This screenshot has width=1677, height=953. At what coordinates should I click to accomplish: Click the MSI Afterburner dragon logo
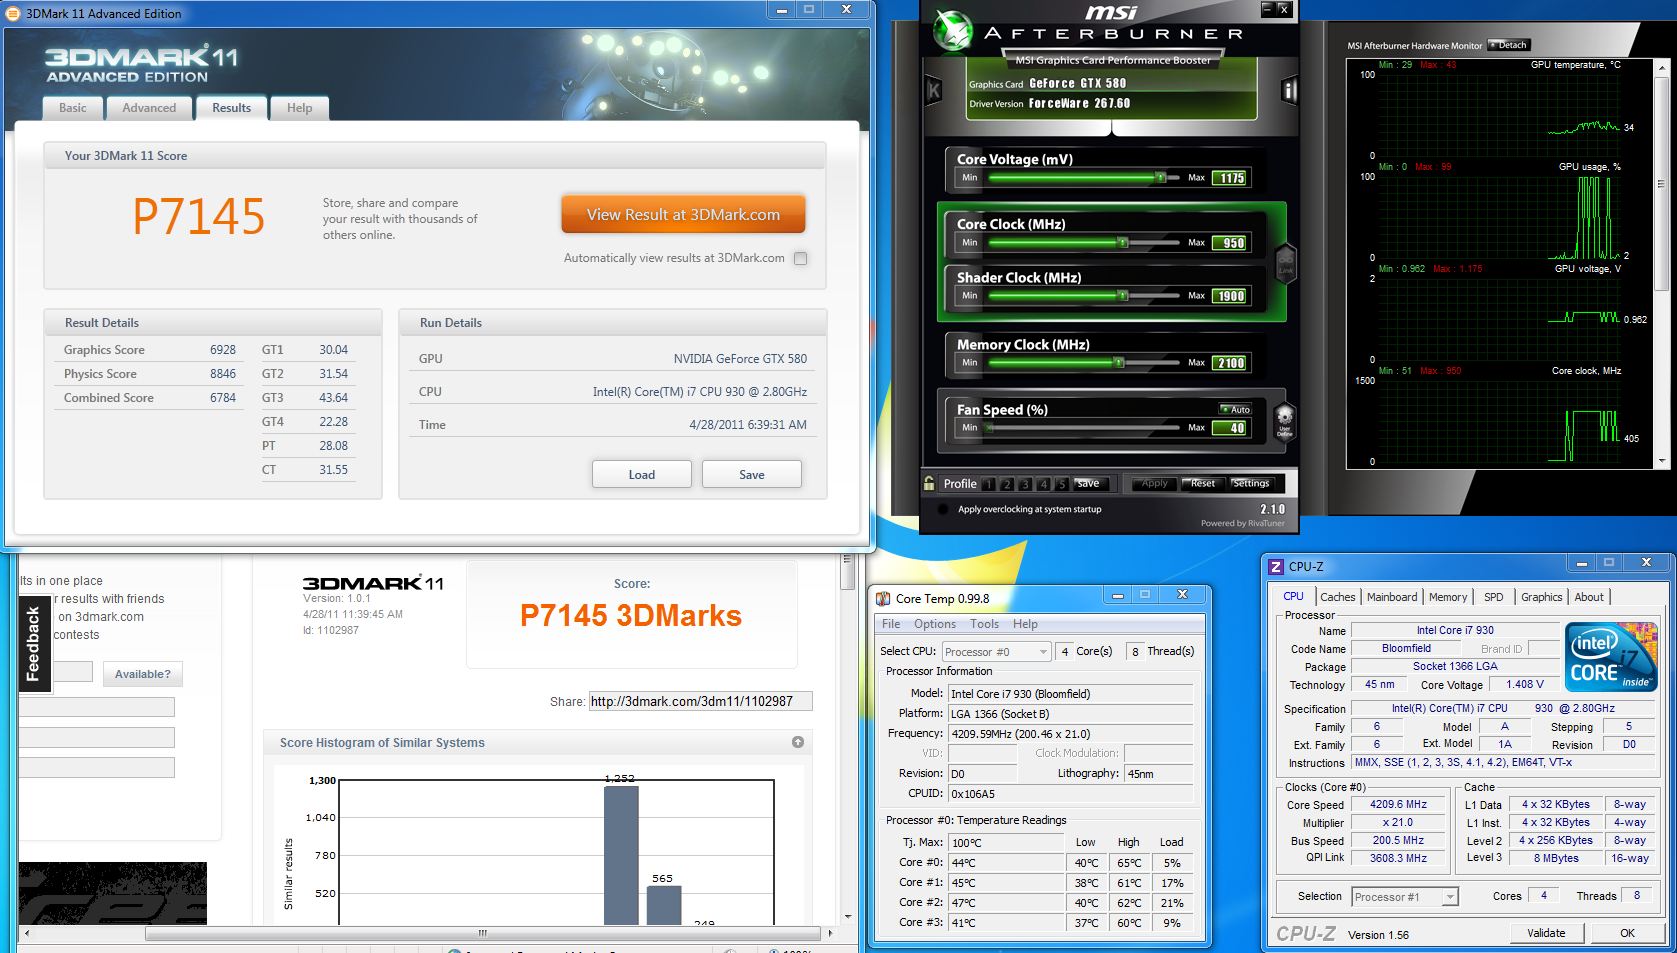pyautogui.click(x=952, y=30)
